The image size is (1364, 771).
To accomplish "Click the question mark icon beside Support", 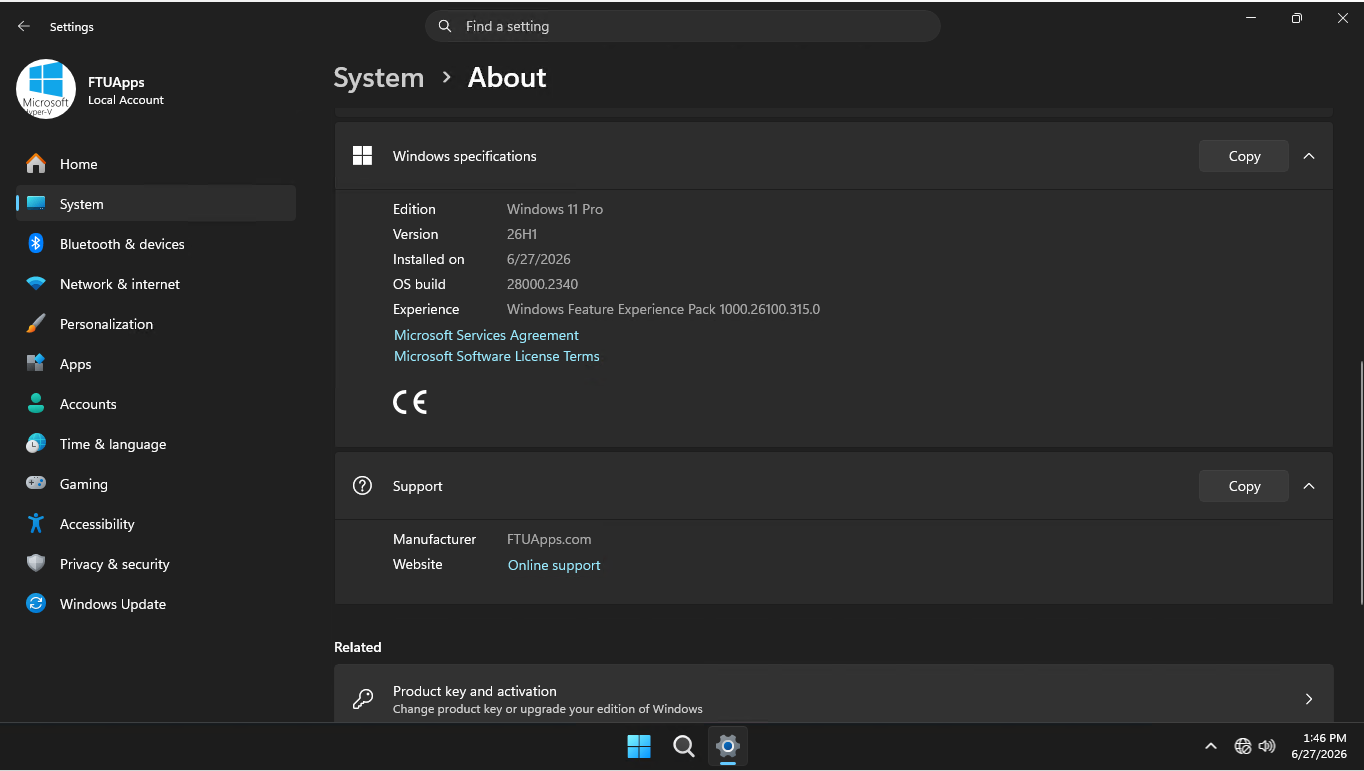I will pos(362,486).
